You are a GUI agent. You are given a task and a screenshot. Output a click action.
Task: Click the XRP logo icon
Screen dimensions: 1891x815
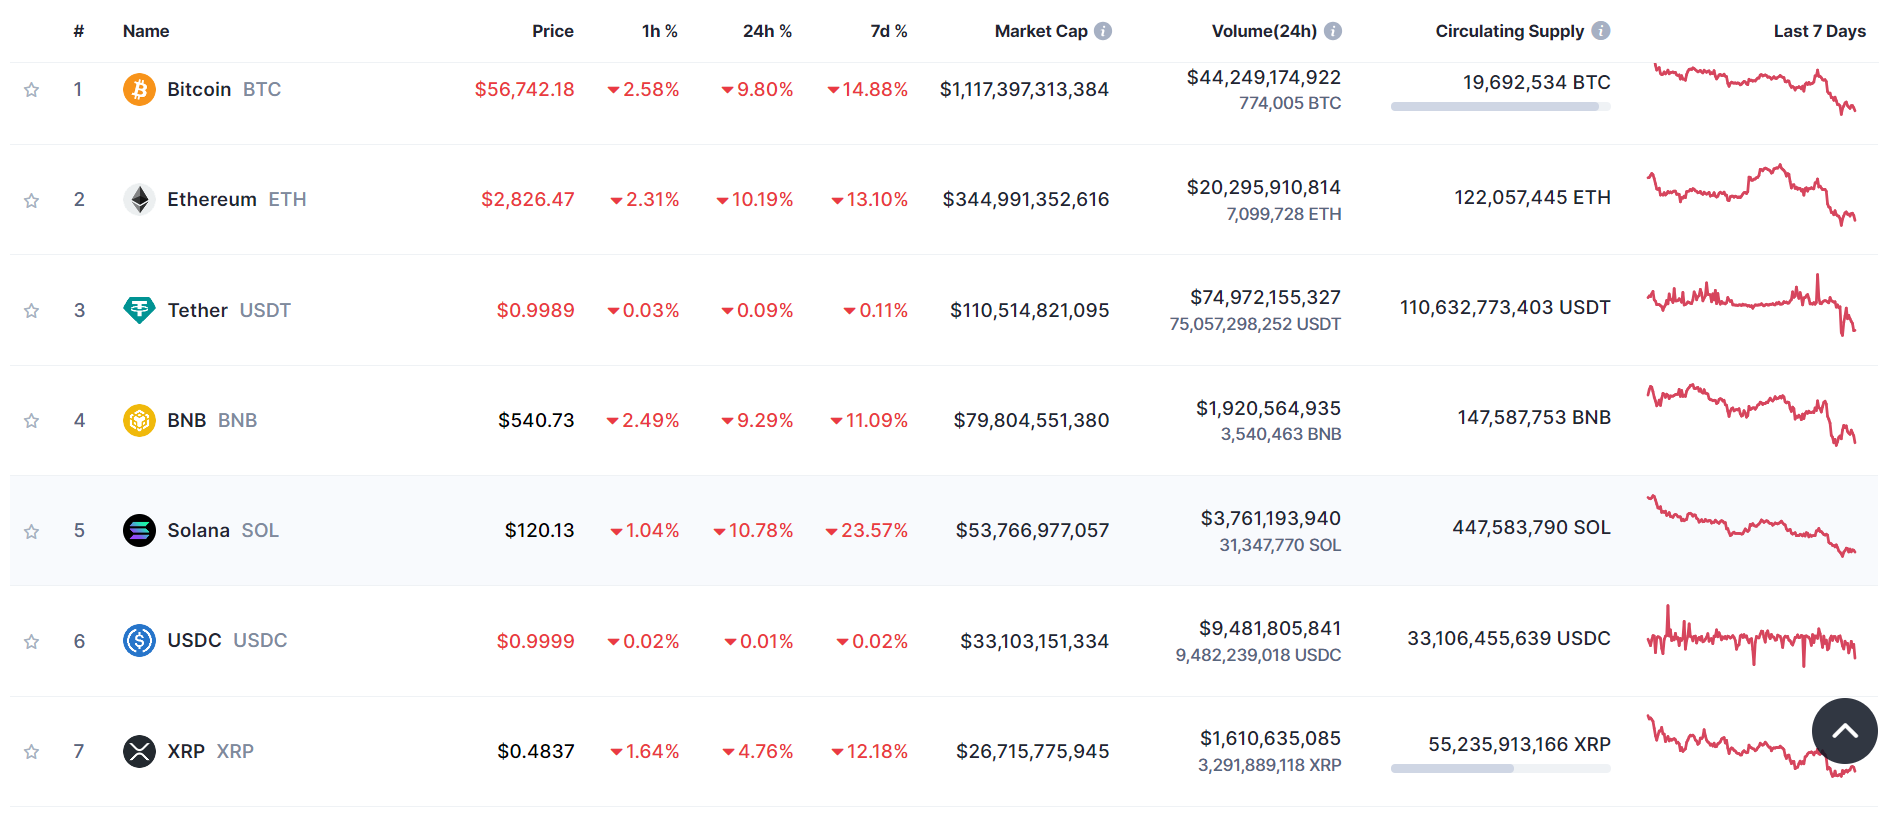point(139,751)
